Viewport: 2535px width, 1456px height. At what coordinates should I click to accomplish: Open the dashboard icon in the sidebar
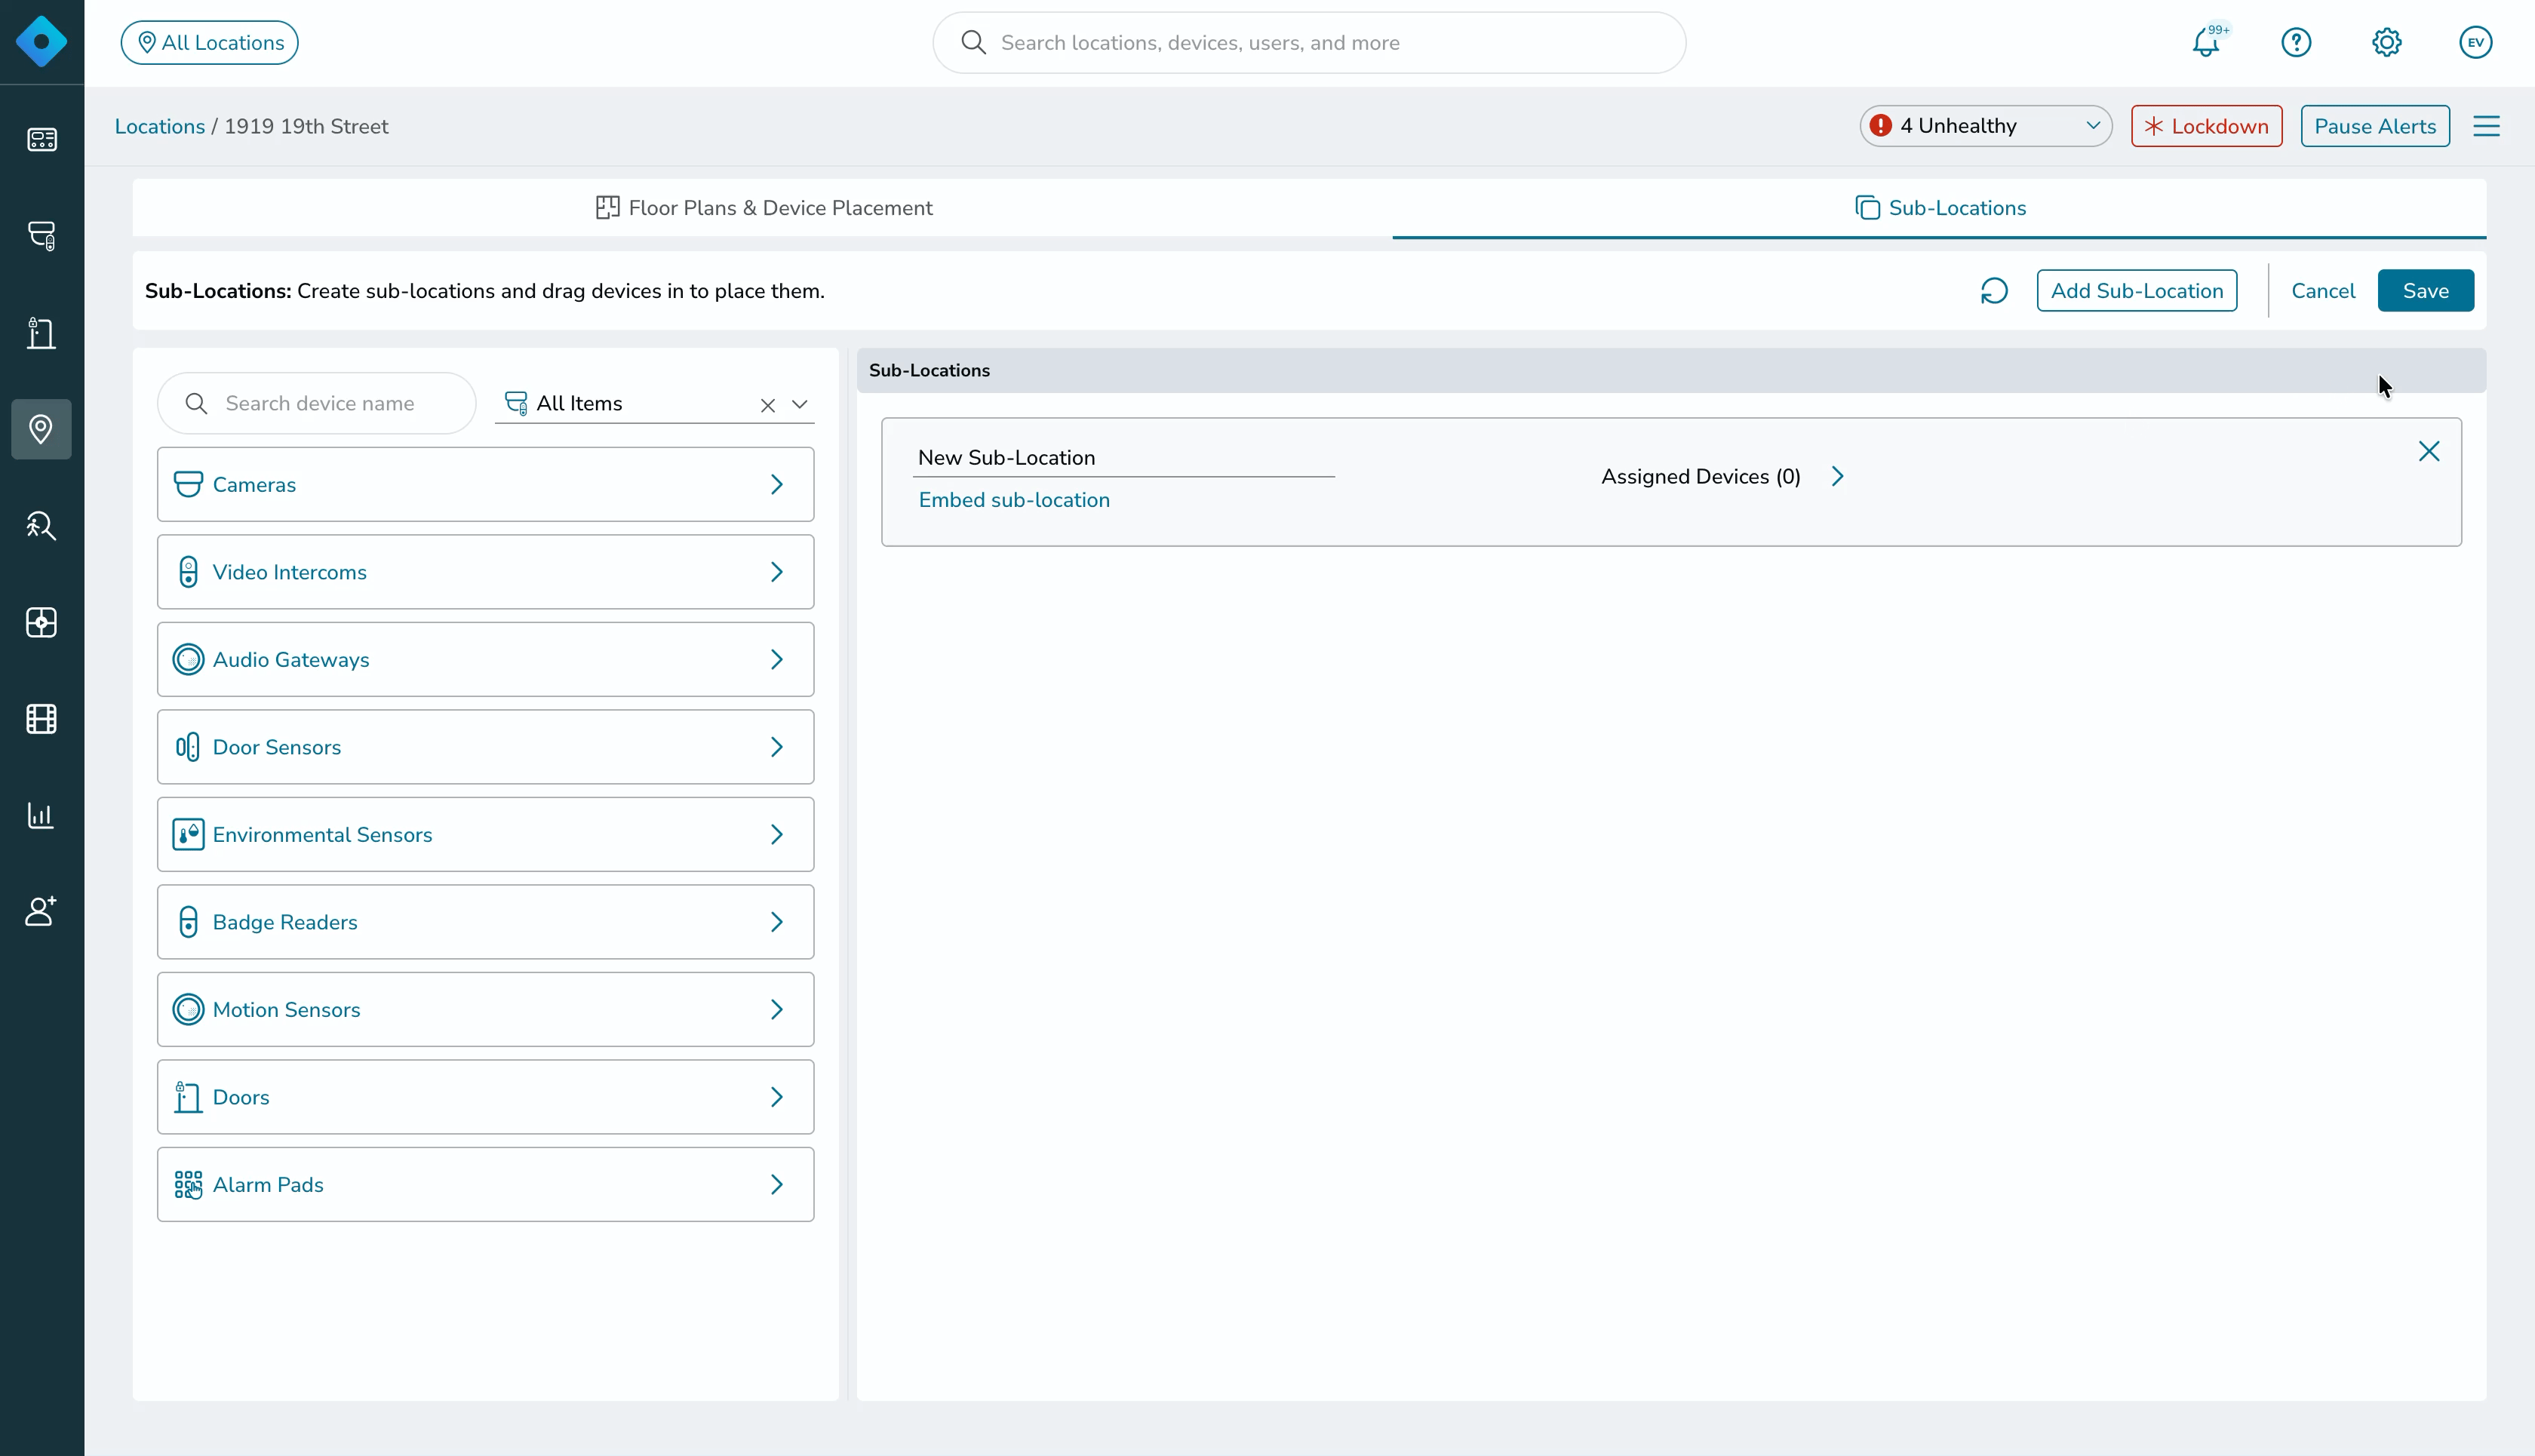pos(41,139)
